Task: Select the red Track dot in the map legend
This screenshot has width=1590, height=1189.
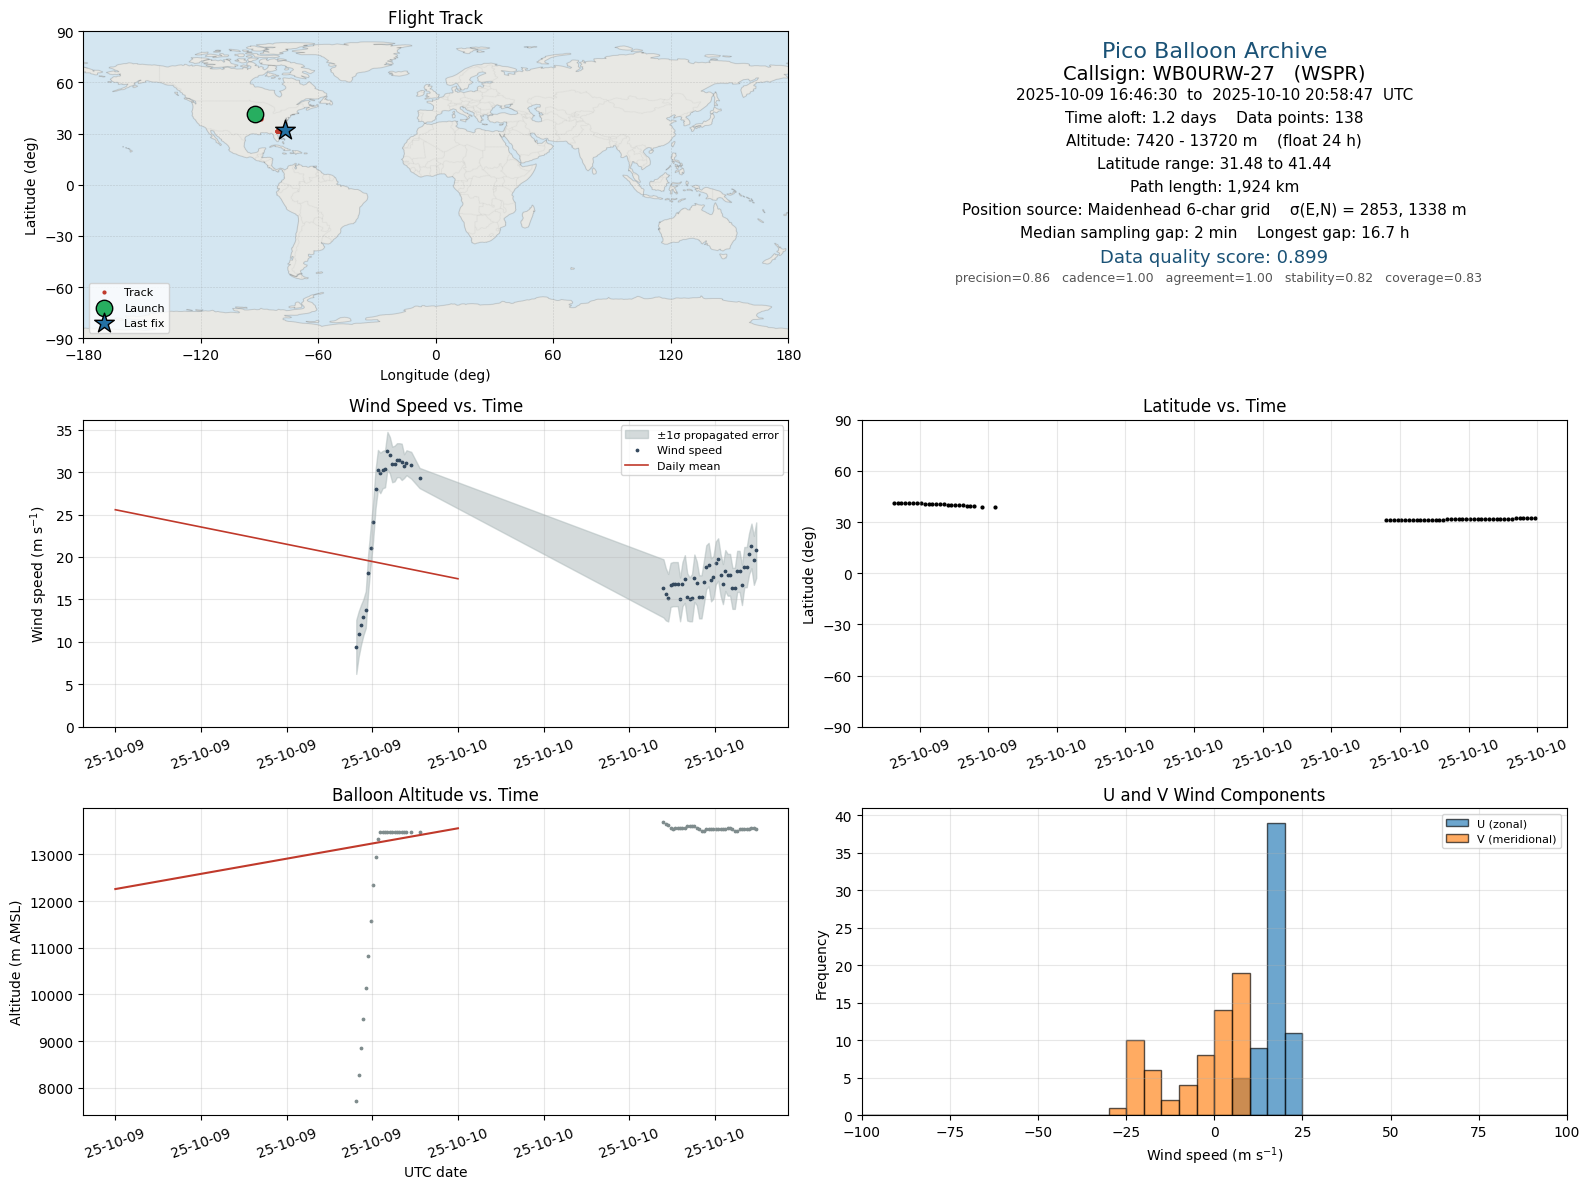Action: (104, 293)
